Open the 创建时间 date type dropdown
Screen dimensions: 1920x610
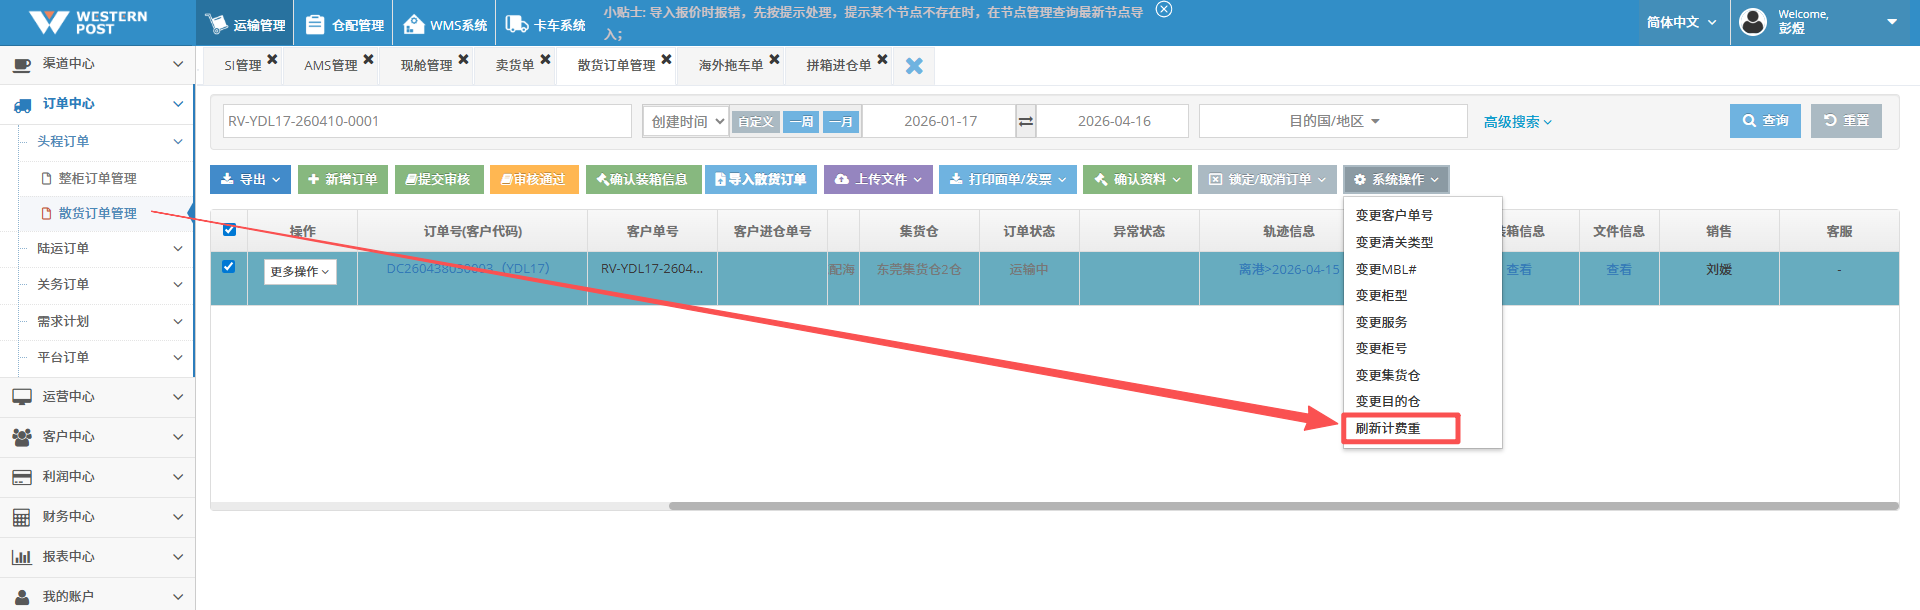tap(686, 121)
